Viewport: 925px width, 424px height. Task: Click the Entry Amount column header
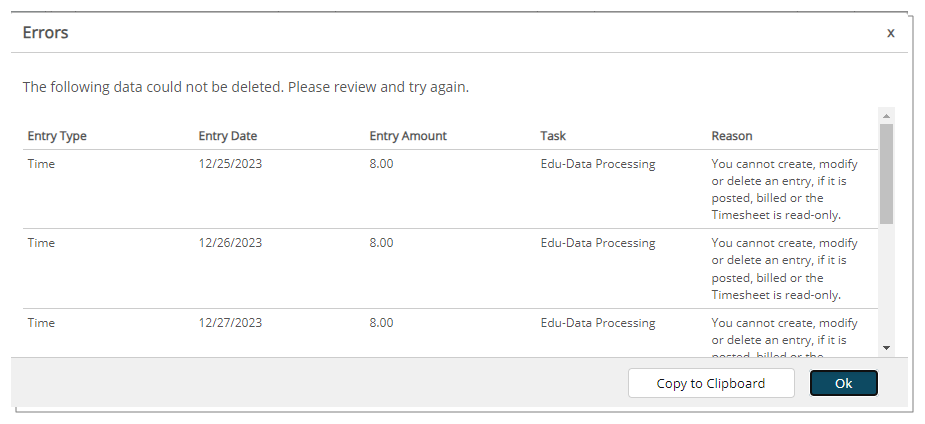pos(408,136)
